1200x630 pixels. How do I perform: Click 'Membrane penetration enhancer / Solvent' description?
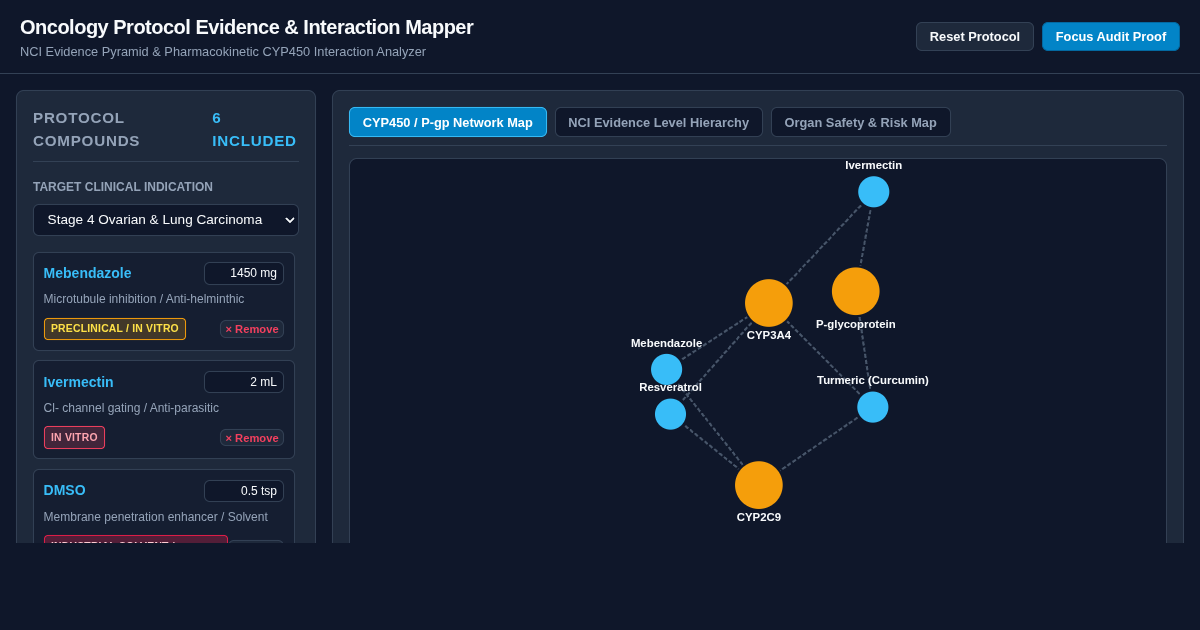tap(156, 517)
